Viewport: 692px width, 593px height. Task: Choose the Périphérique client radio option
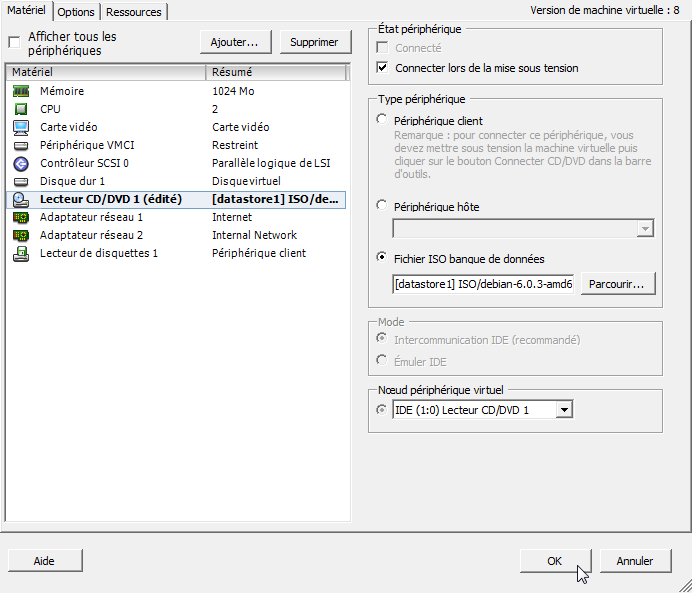click(382, 120)
